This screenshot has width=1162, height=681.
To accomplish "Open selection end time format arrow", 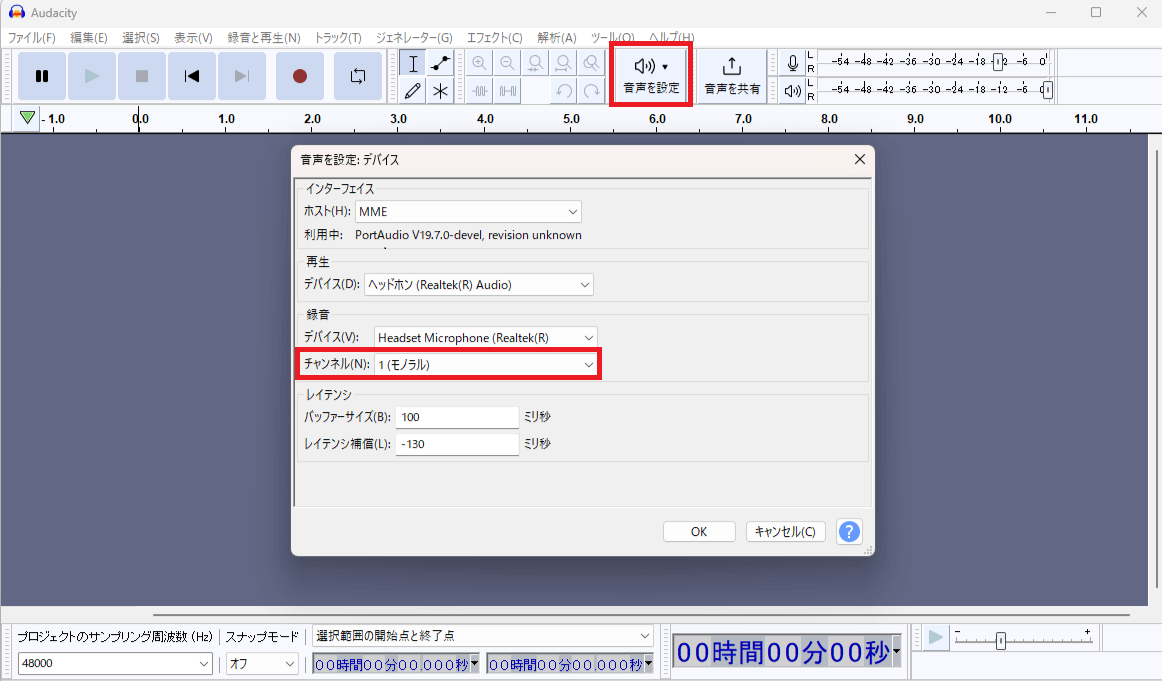I will pyautogui.click(x=648, y=664).
